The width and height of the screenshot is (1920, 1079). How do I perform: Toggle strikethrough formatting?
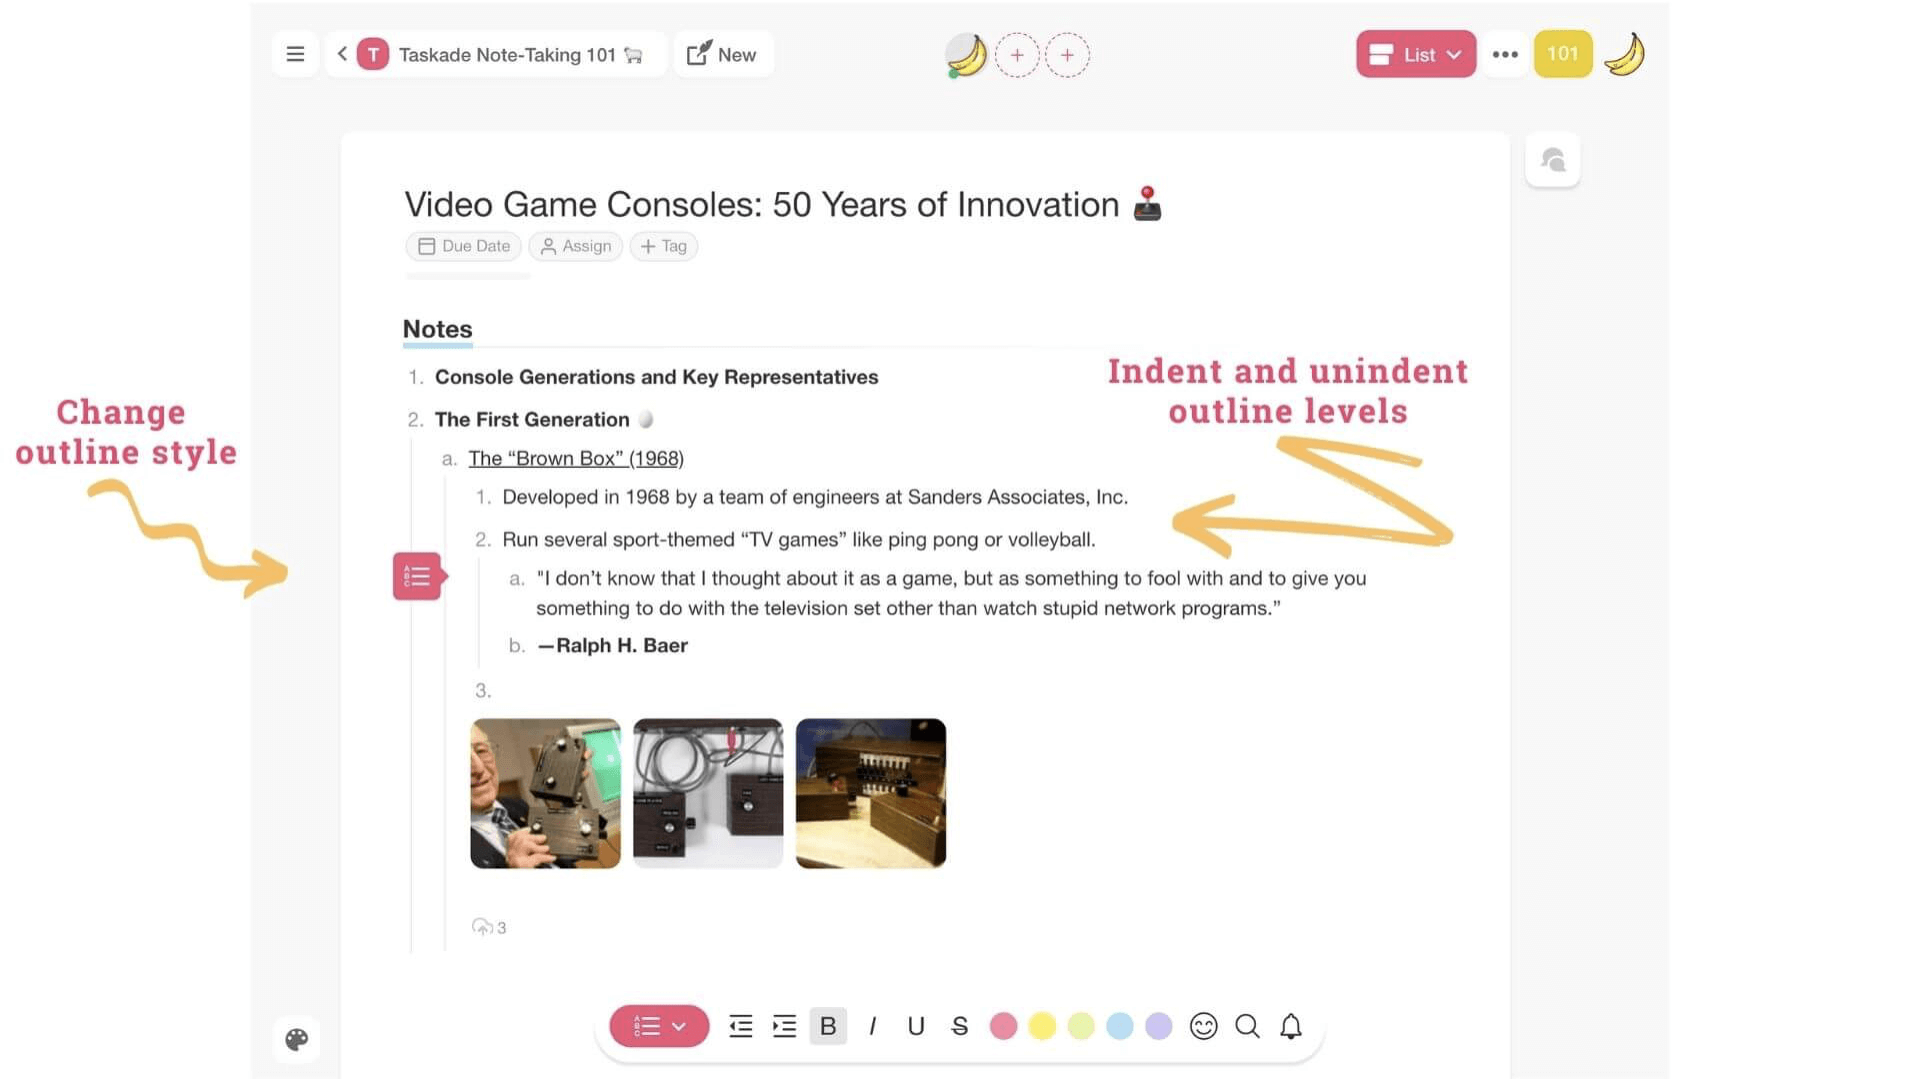959,1026
